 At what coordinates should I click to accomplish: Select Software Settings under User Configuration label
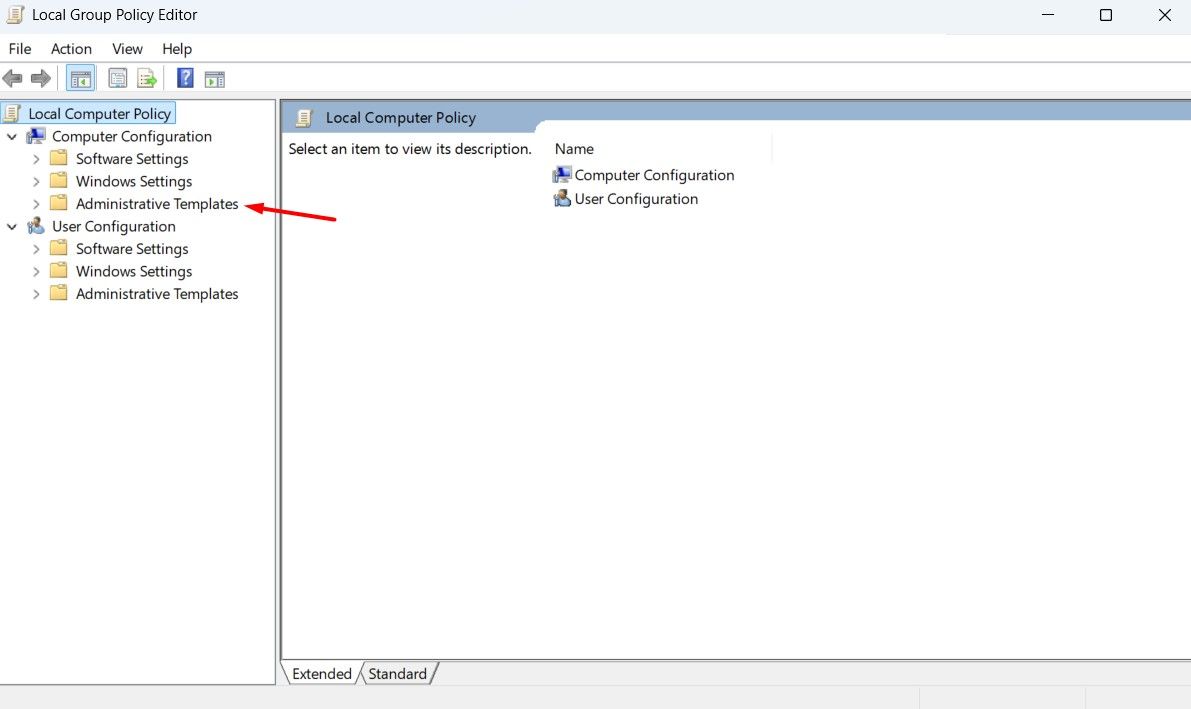132,249
